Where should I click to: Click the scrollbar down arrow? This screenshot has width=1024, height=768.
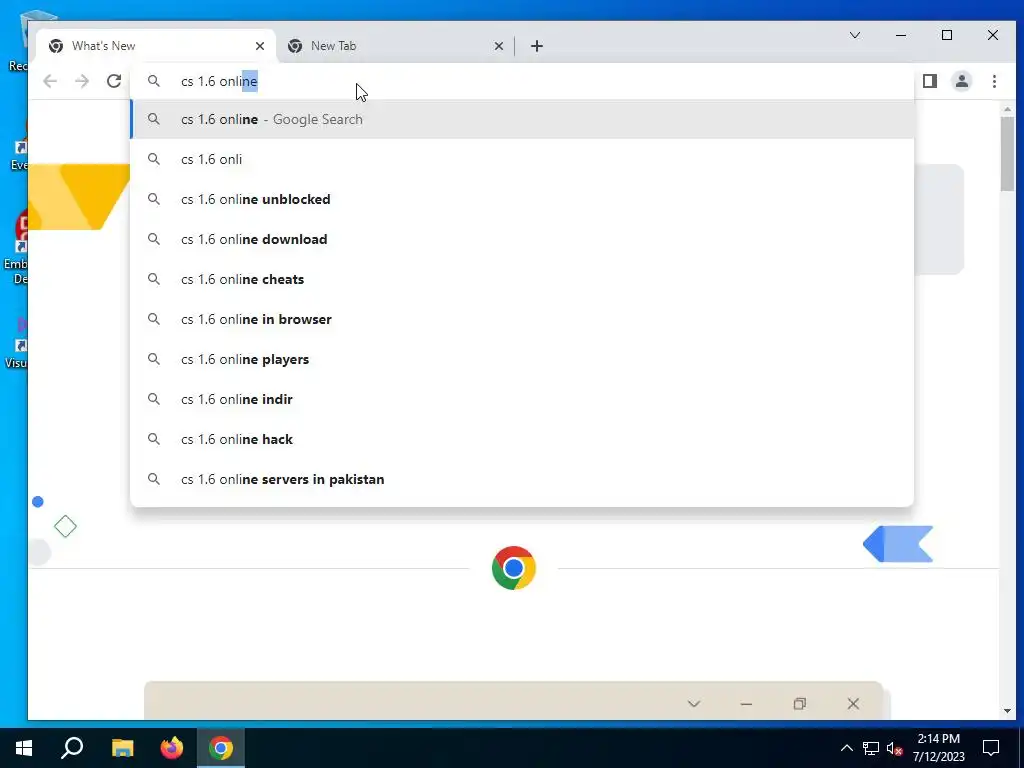click(x=1007, y=711)
